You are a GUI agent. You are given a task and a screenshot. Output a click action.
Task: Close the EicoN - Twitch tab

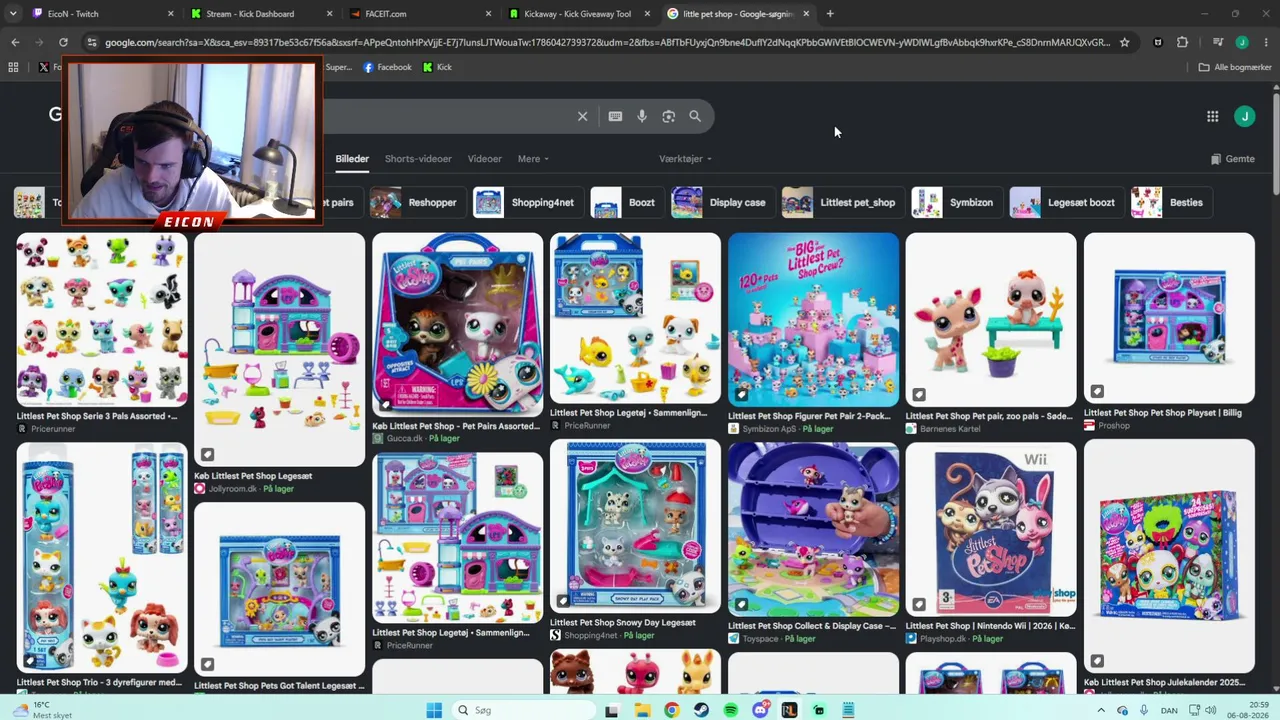click(171, 14)
